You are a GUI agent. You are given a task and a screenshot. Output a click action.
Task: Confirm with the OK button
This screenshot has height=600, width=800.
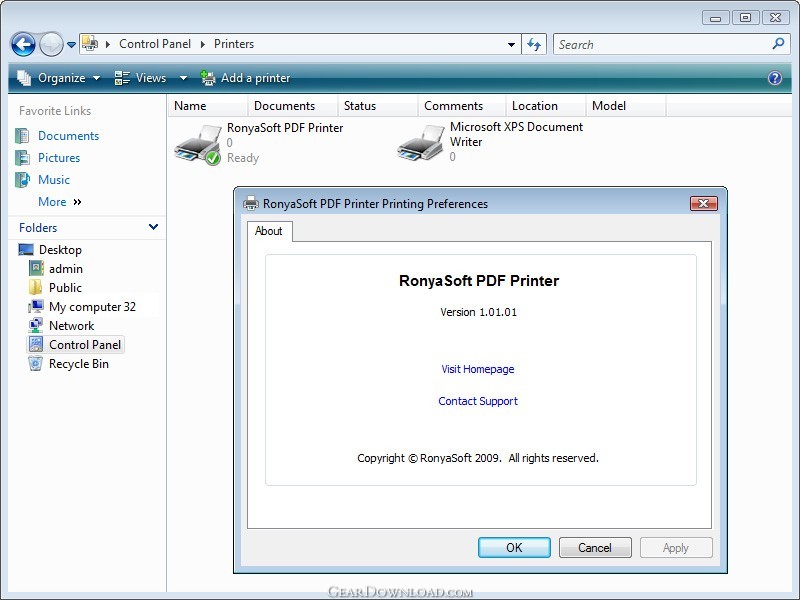click(x=514, y=547)
